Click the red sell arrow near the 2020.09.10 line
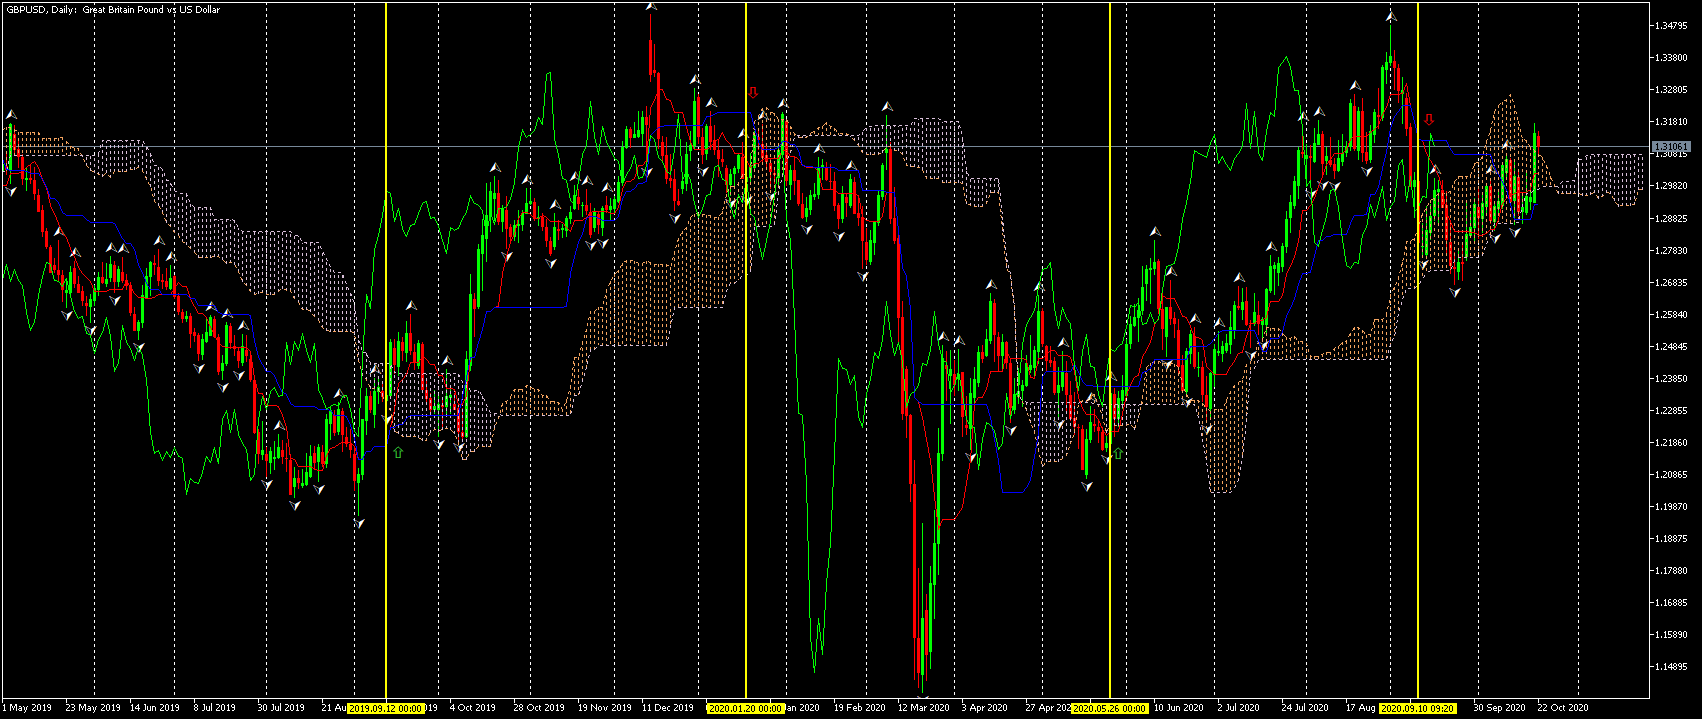Image resolution: width=1702 pixels, height=719 pixels. [x=1429, y=119]
